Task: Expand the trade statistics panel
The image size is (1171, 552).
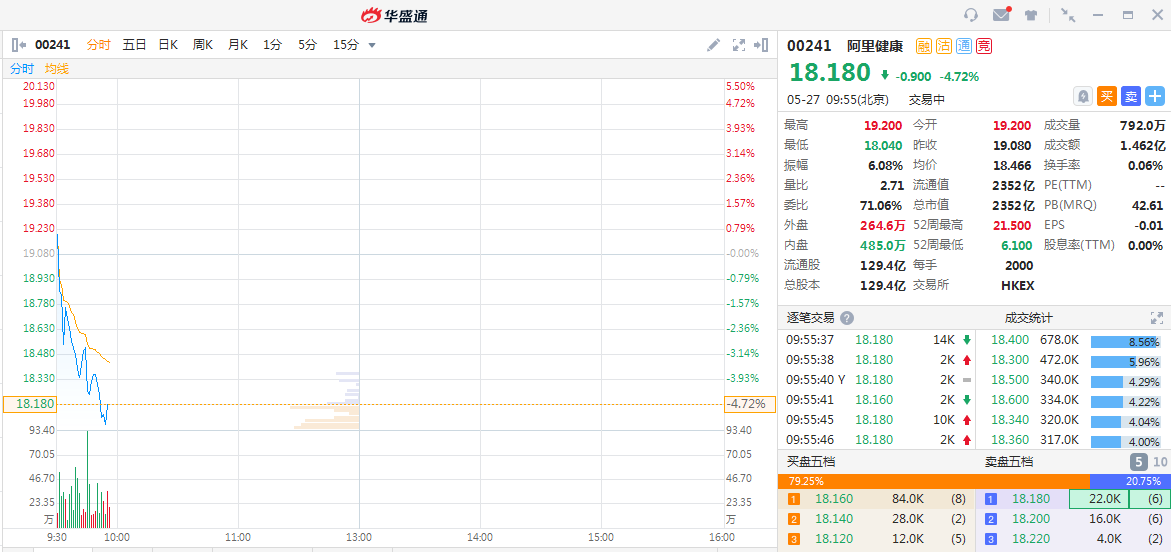Action: (x=1157, y=318)
